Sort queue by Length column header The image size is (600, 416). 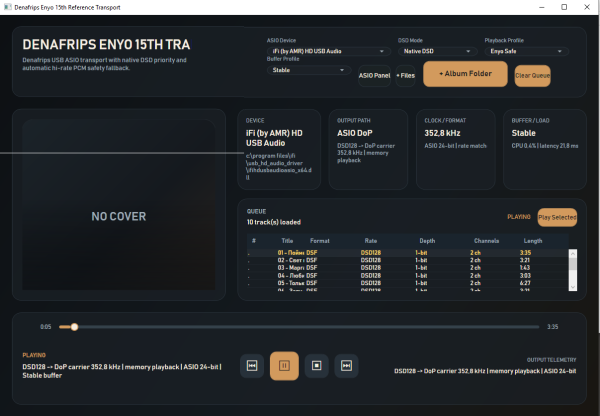click(533, 241)
